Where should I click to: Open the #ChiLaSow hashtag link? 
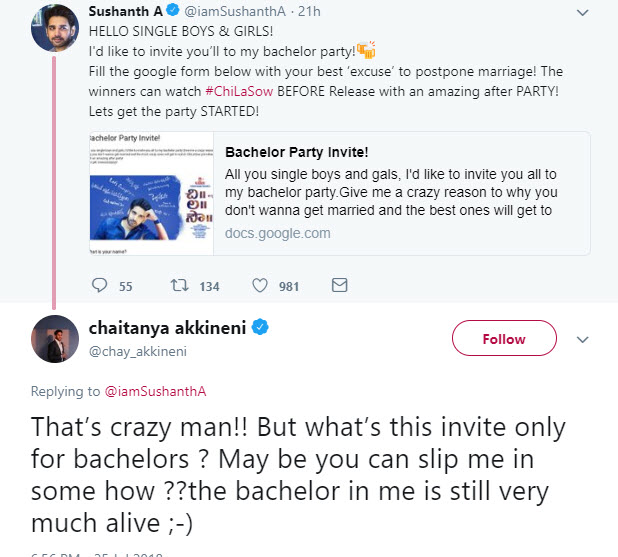point(237,91)
